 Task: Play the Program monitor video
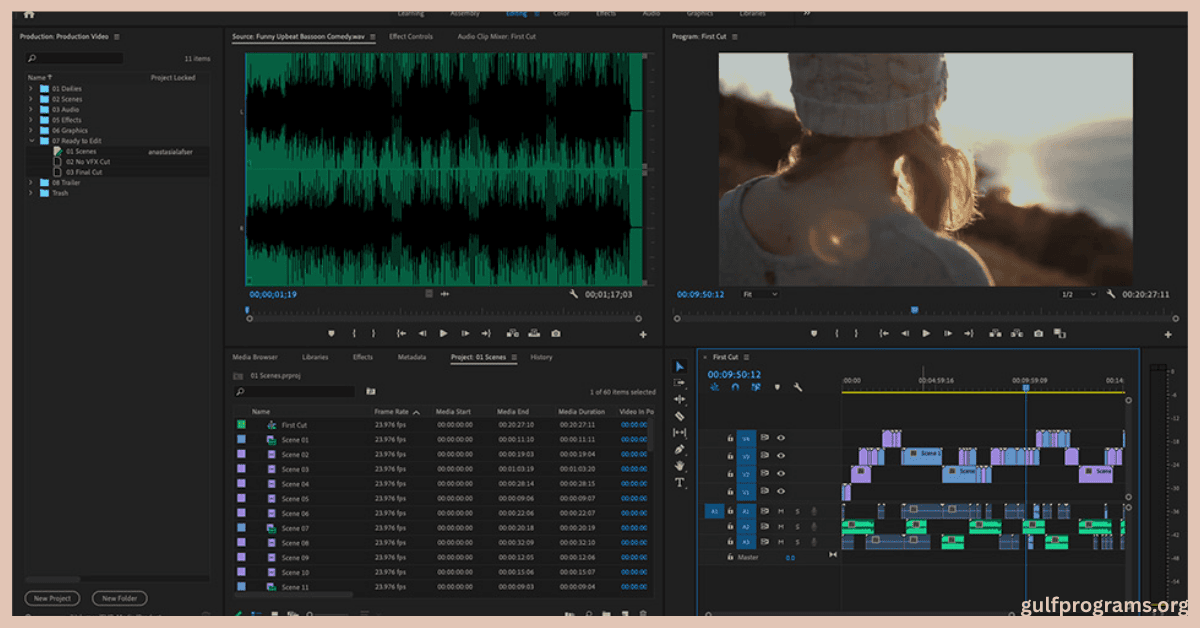point(926,333)
